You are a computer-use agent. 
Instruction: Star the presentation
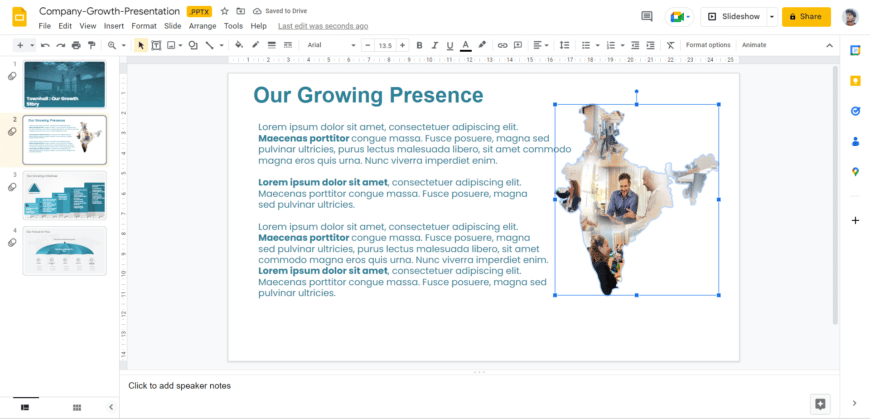(224, 11)
